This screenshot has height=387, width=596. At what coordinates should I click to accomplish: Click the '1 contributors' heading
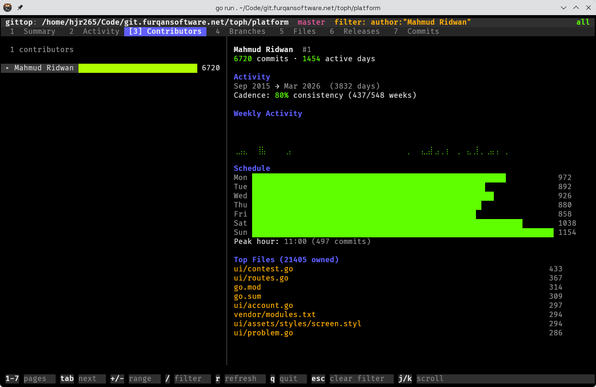tap(42, 49)
